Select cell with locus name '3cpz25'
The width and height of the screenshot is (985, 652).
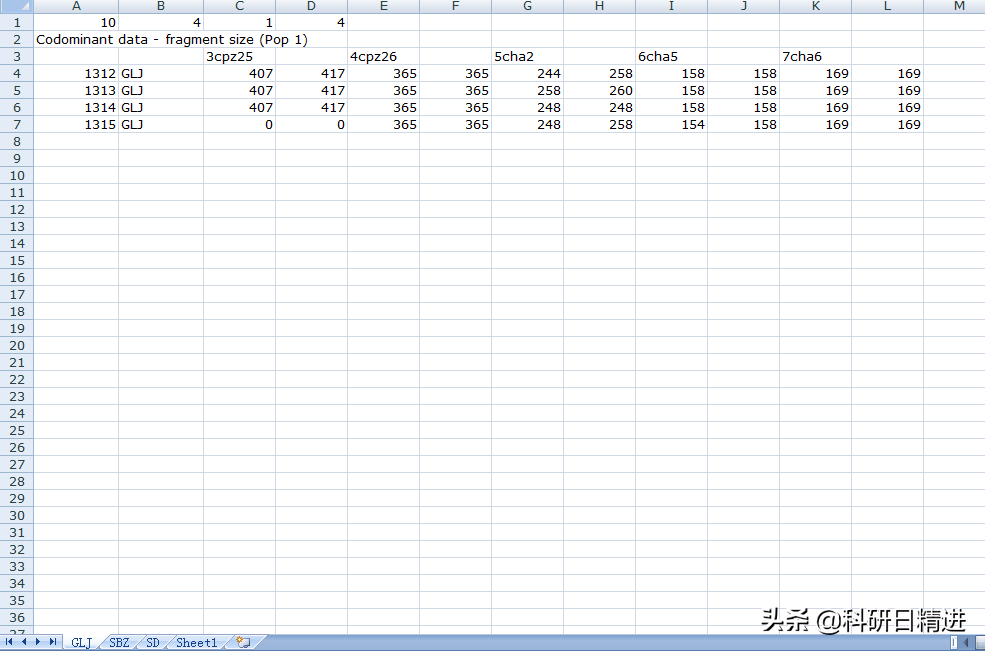pyautogui.click(x=239, y=56)
